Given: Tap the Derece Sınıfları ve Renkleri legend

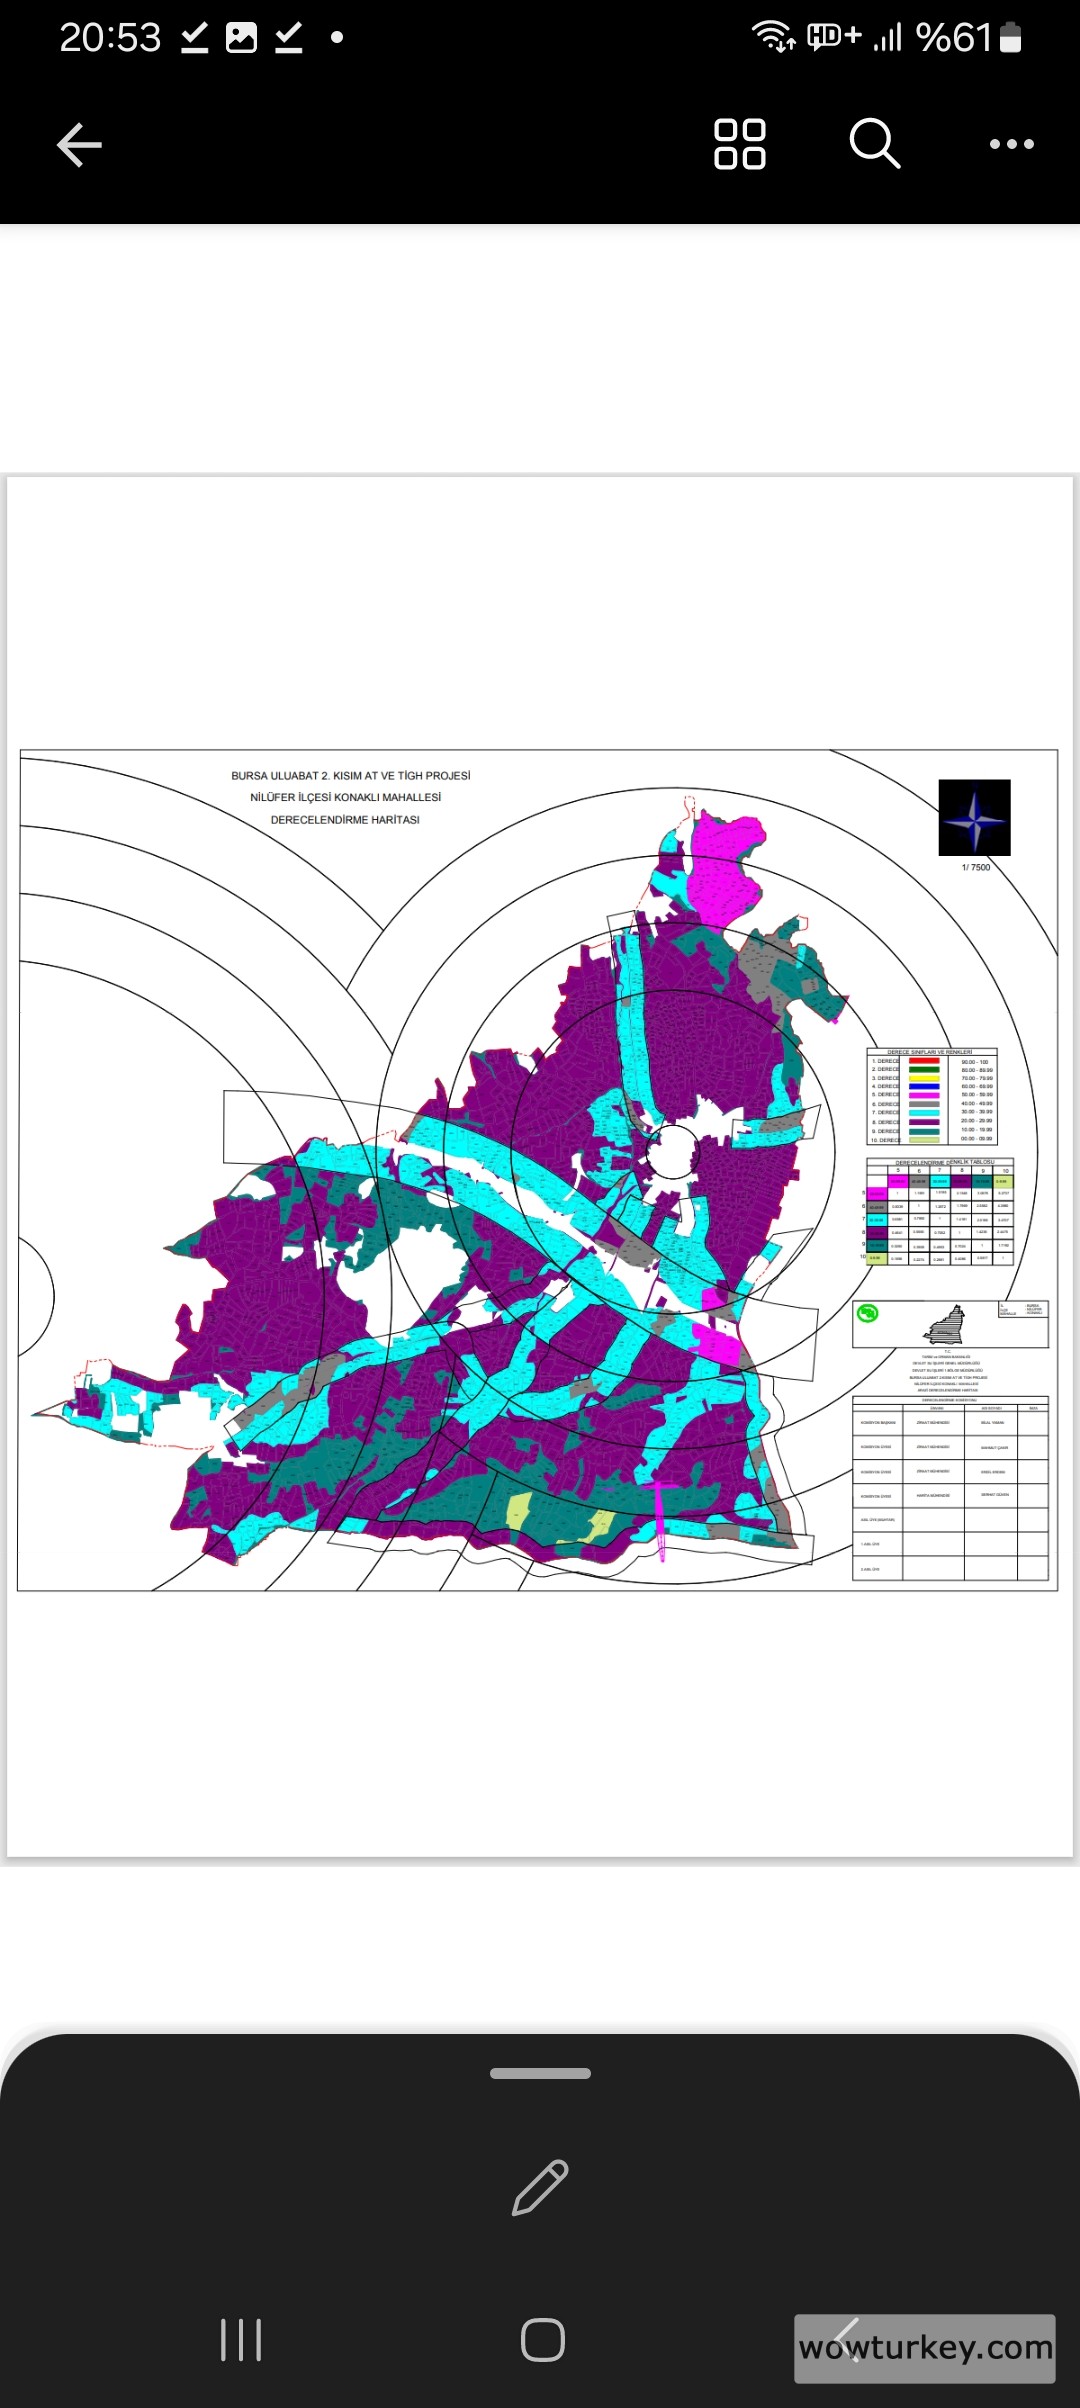Looking at the screenshot, I should pos(932,1097).
